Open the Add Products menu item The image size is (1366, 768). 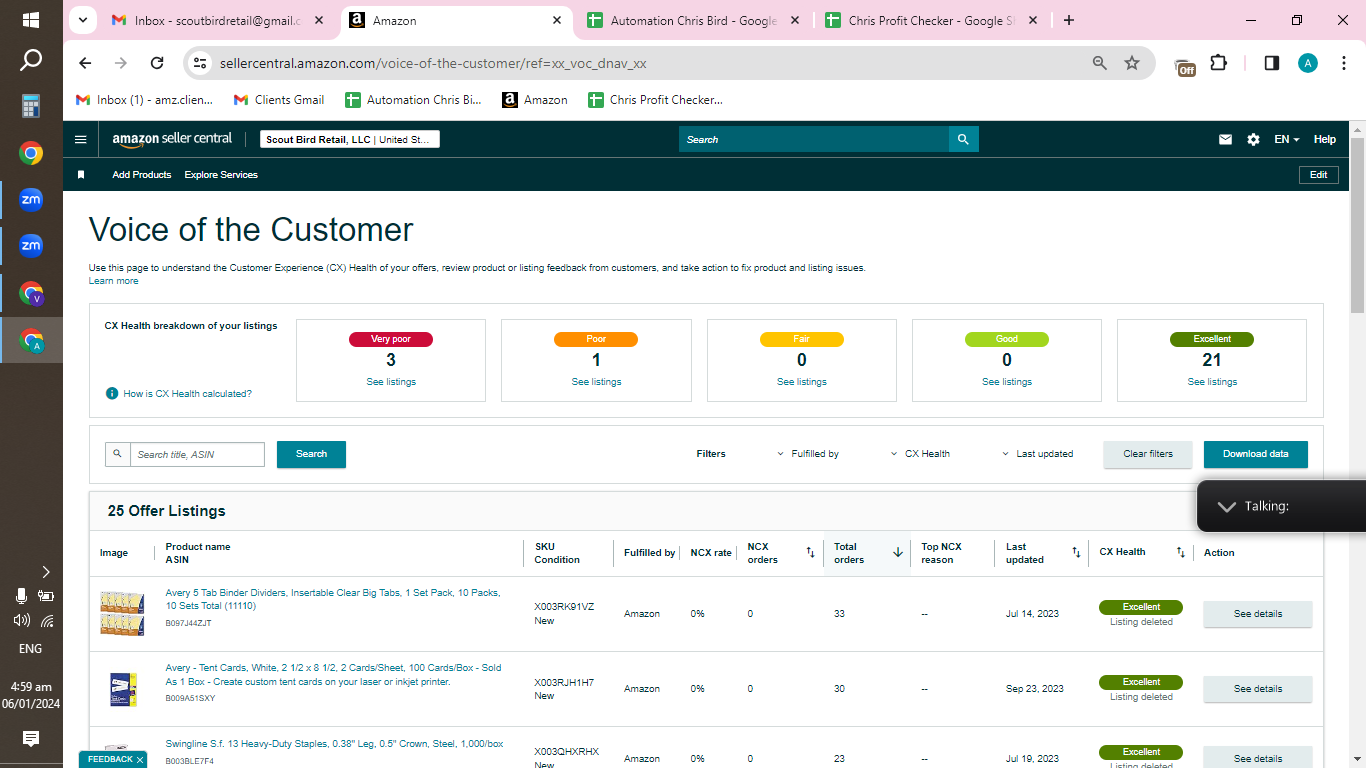(x=142, y=175)
